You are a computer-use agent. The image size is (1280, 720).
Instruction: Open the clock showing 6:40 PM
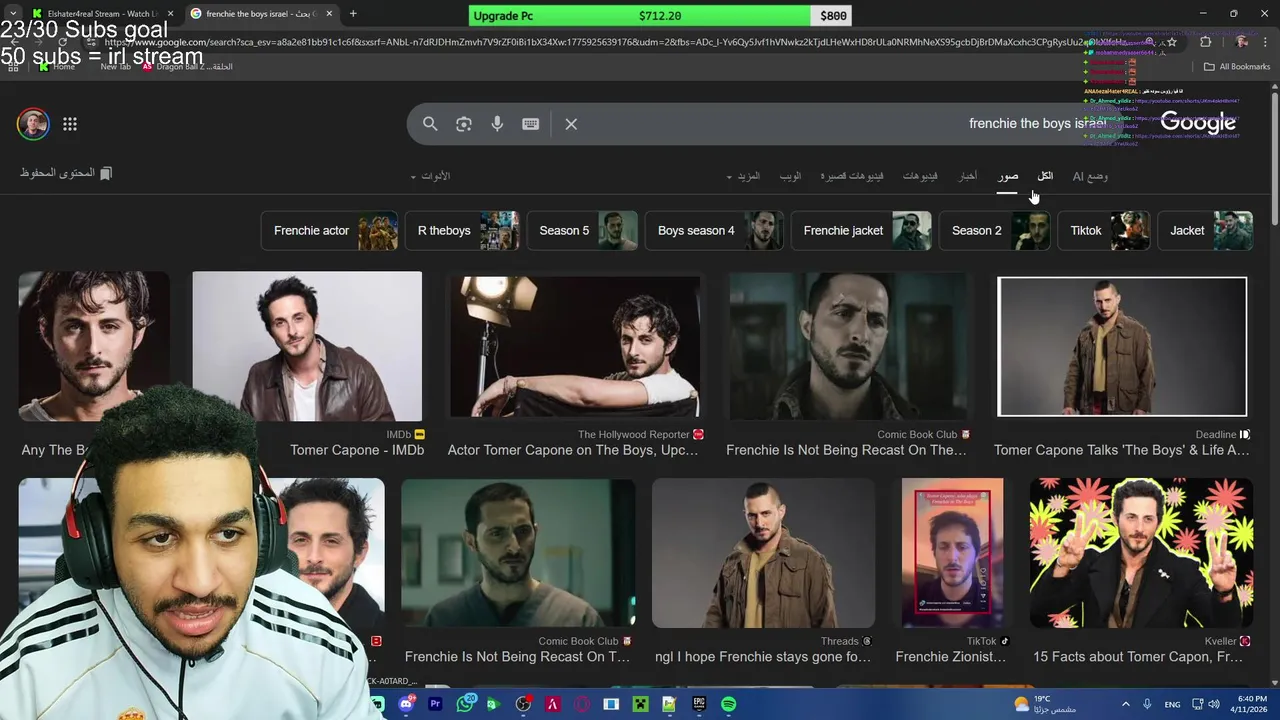coord(1252,704)
